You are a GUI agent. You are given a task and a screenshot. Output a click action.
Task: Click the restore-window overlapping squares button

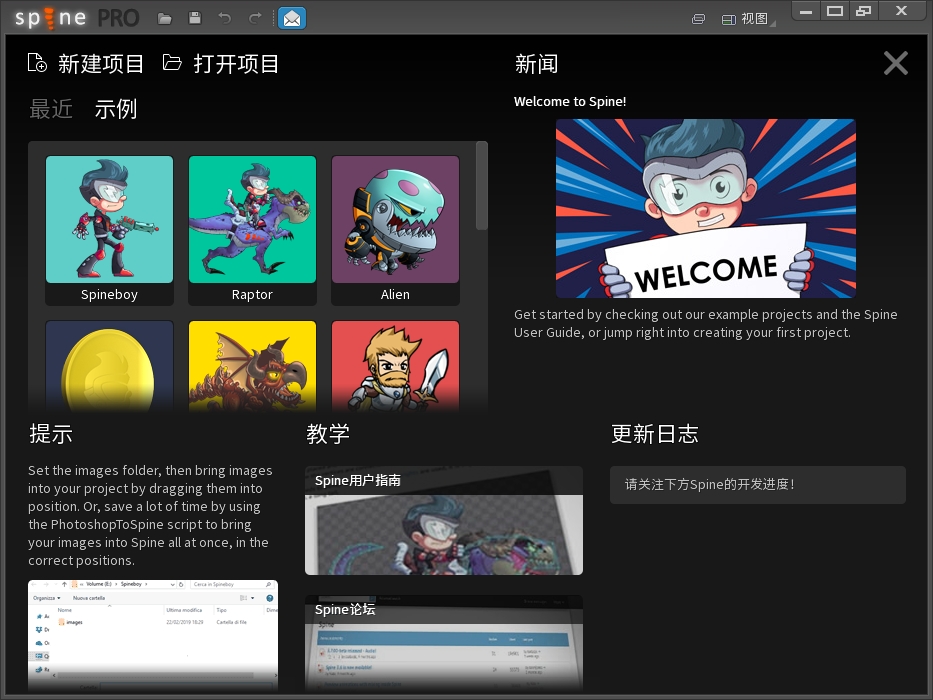coord(863,11)
